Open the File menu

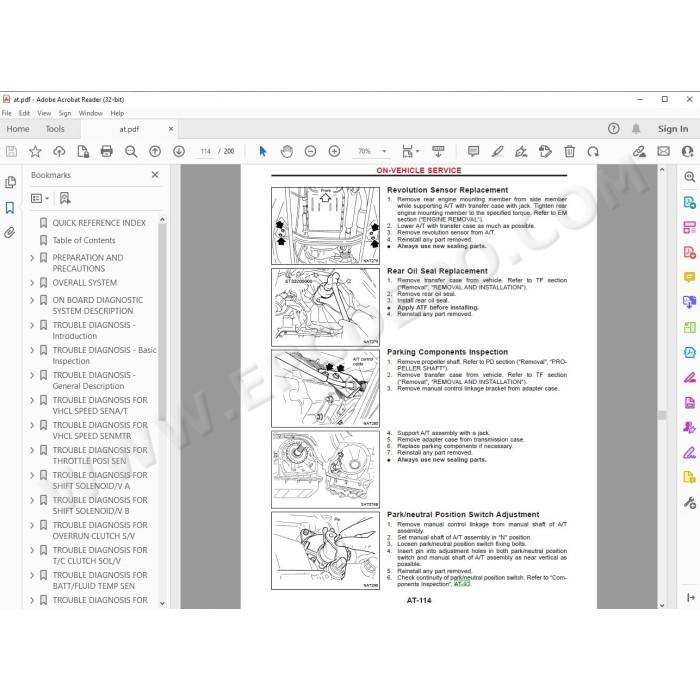7,113
